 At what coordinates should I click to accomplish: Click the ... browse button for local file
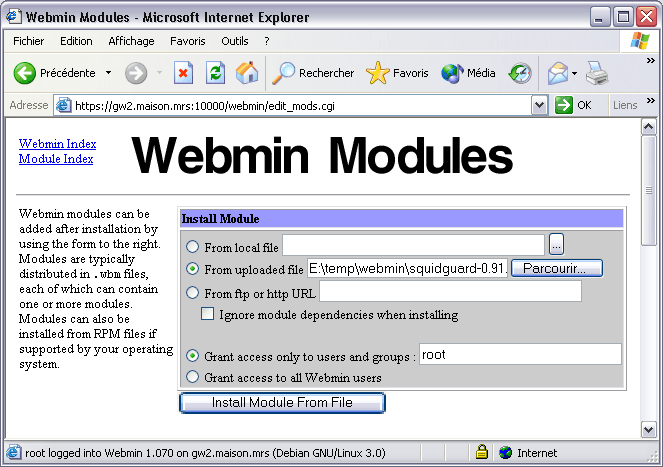click(x=556, y=244)
